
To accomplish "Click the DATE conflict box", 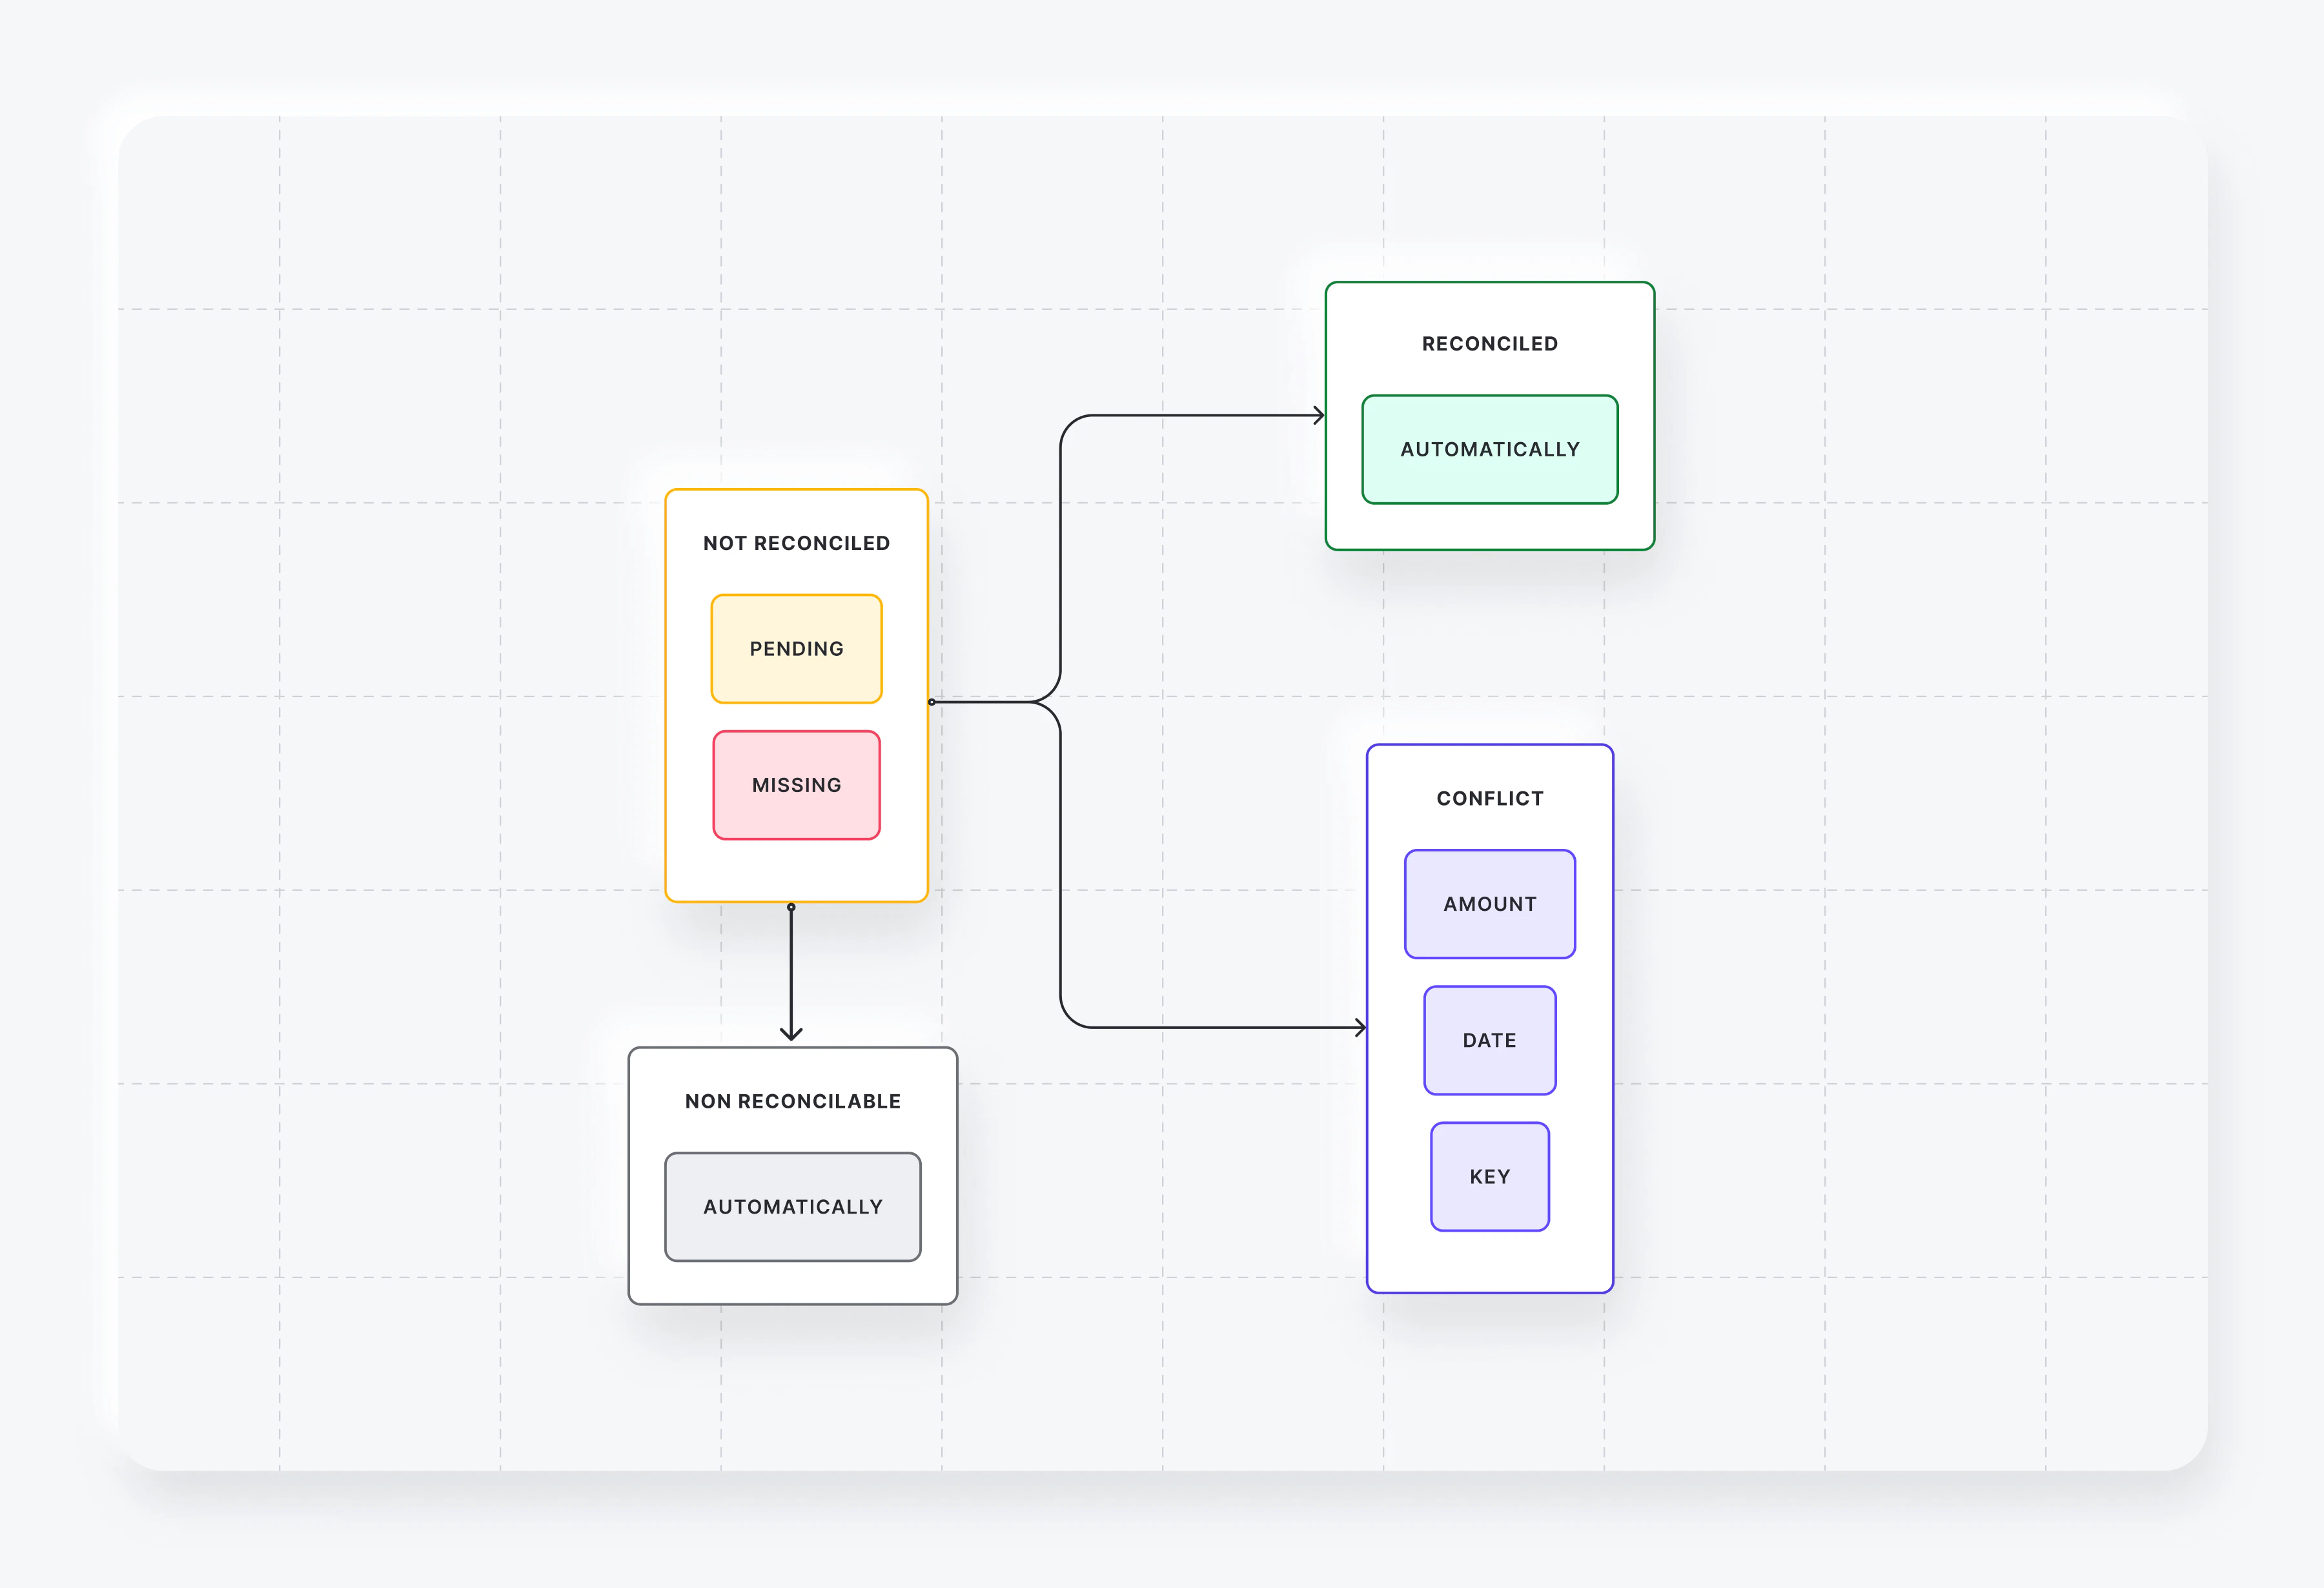I will click(1489, 1040).
